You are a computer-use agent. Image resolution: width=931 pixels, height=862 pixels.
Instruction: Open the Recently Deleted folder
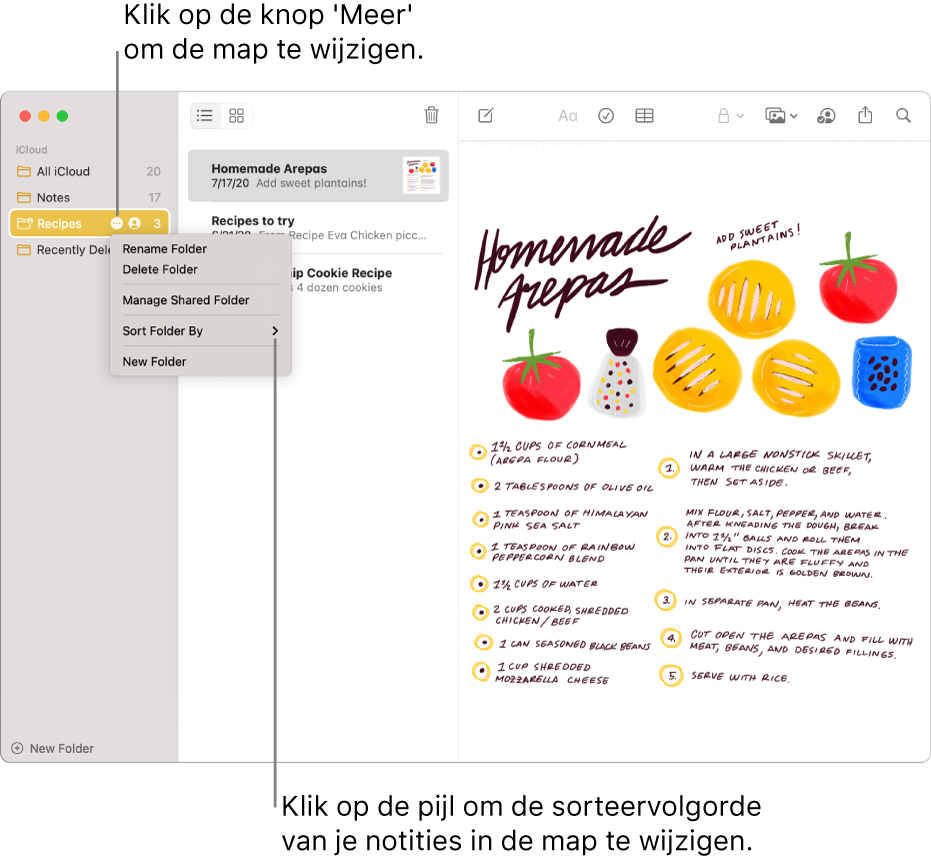tap(64, 250)
